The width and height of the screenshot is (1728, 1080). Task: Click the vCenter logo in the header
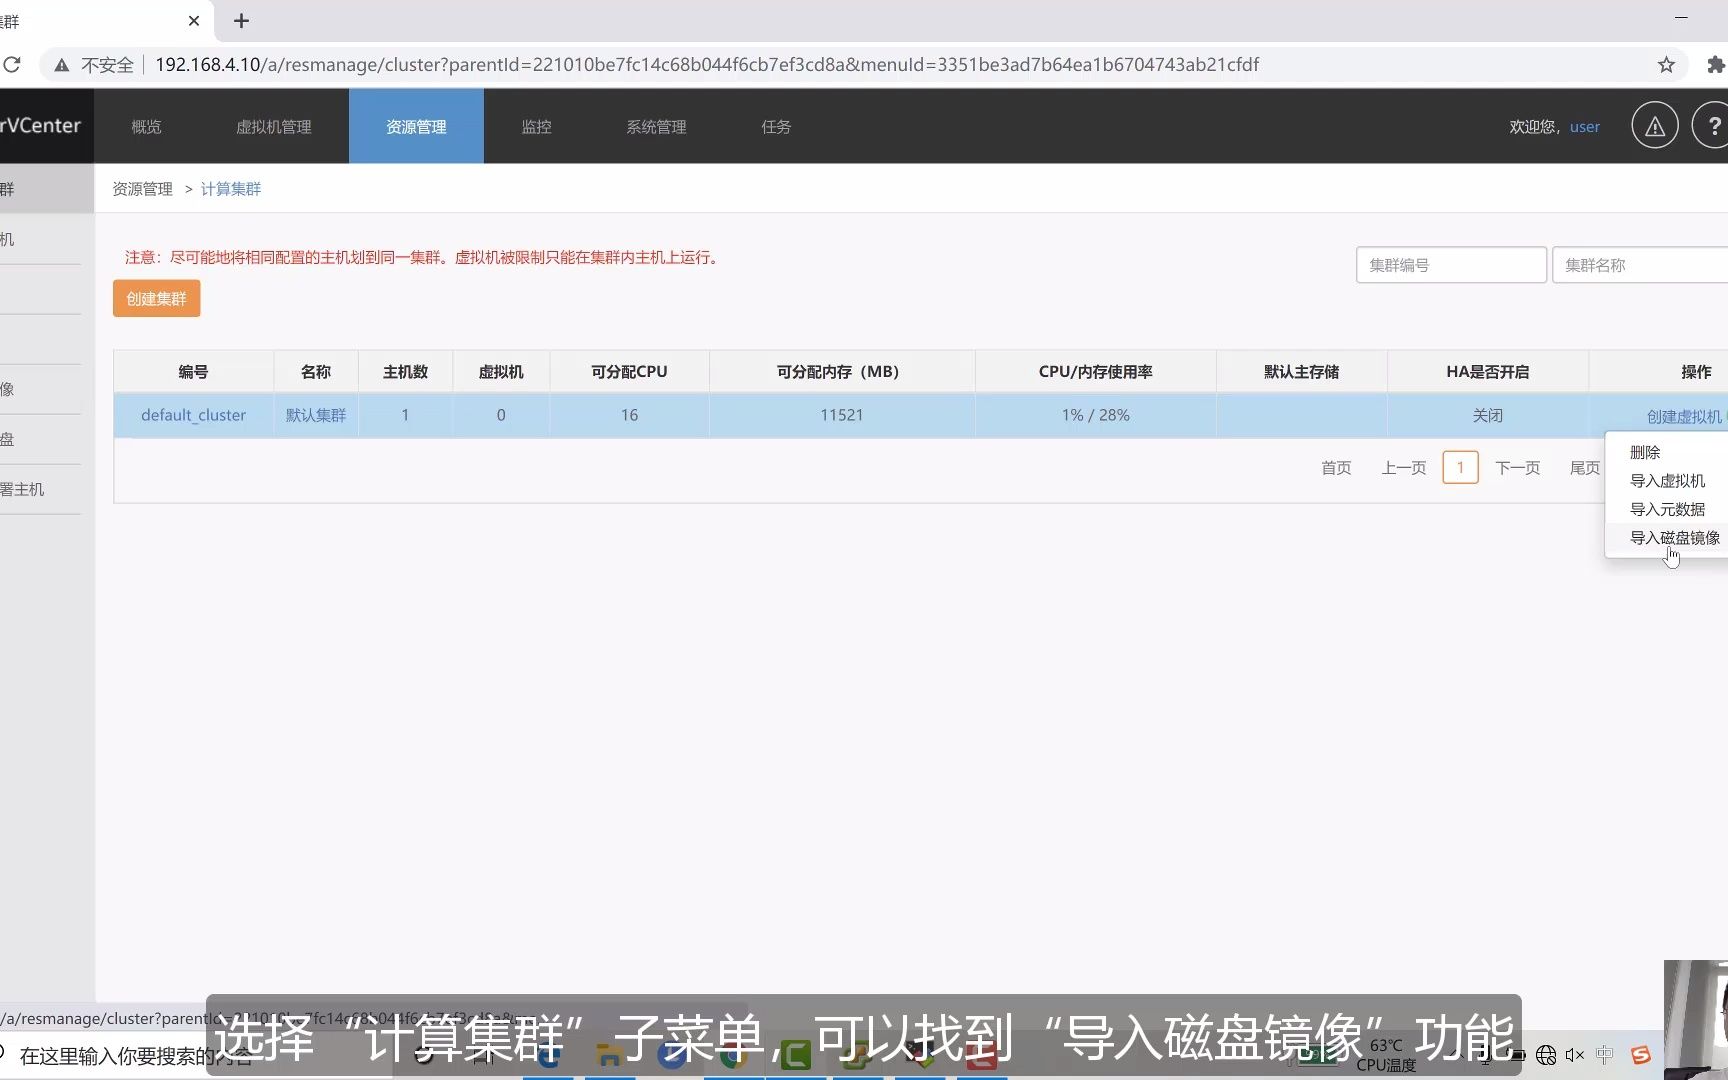(41, 126)
